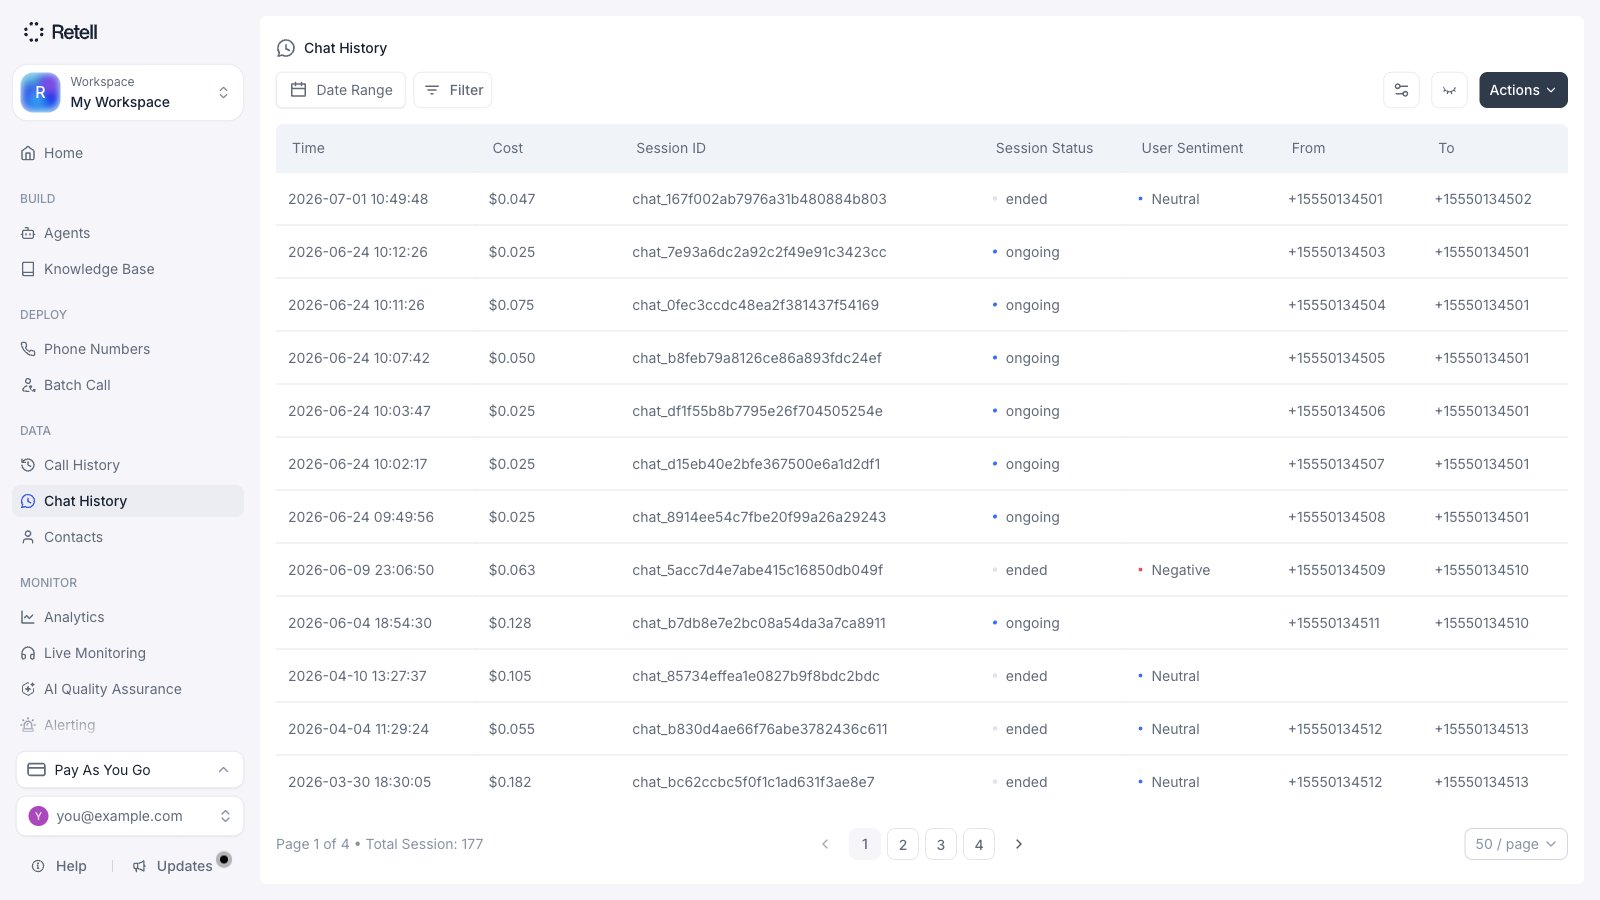Open session chat_8914ee54c7fbe20f99a26a29243
The width and height of the screenshot is (1600, 900).
pyautogui.click(x=759, y=517)
